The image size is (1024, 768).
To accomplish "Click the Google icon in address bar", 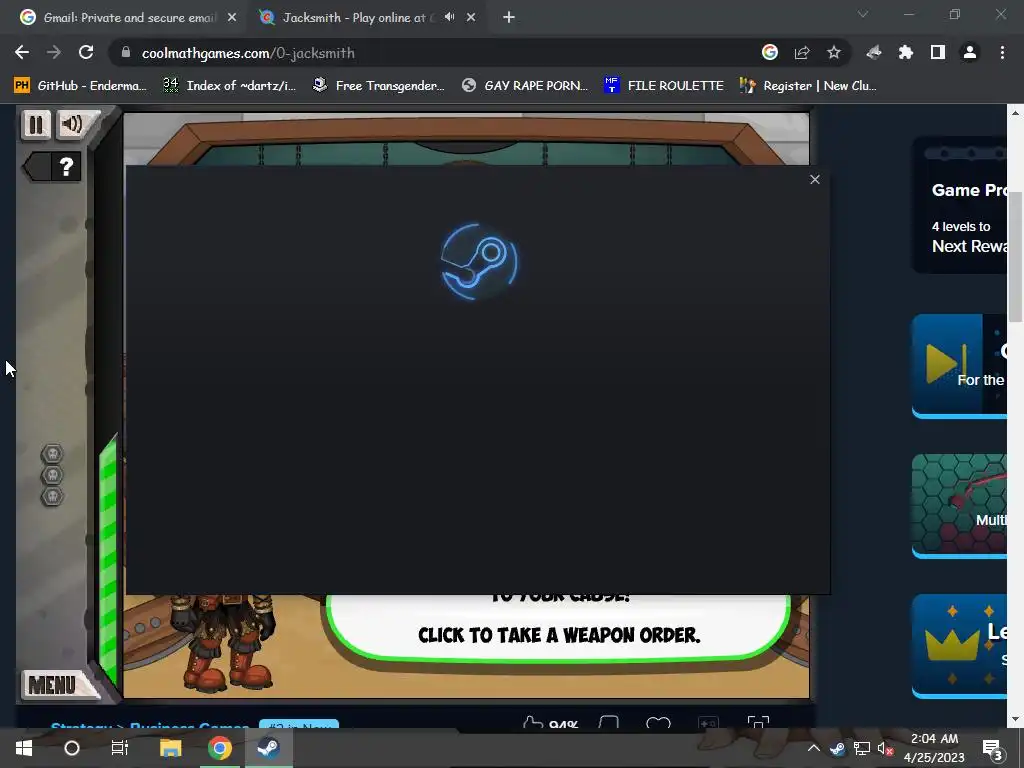I will [x=770, y=52].
